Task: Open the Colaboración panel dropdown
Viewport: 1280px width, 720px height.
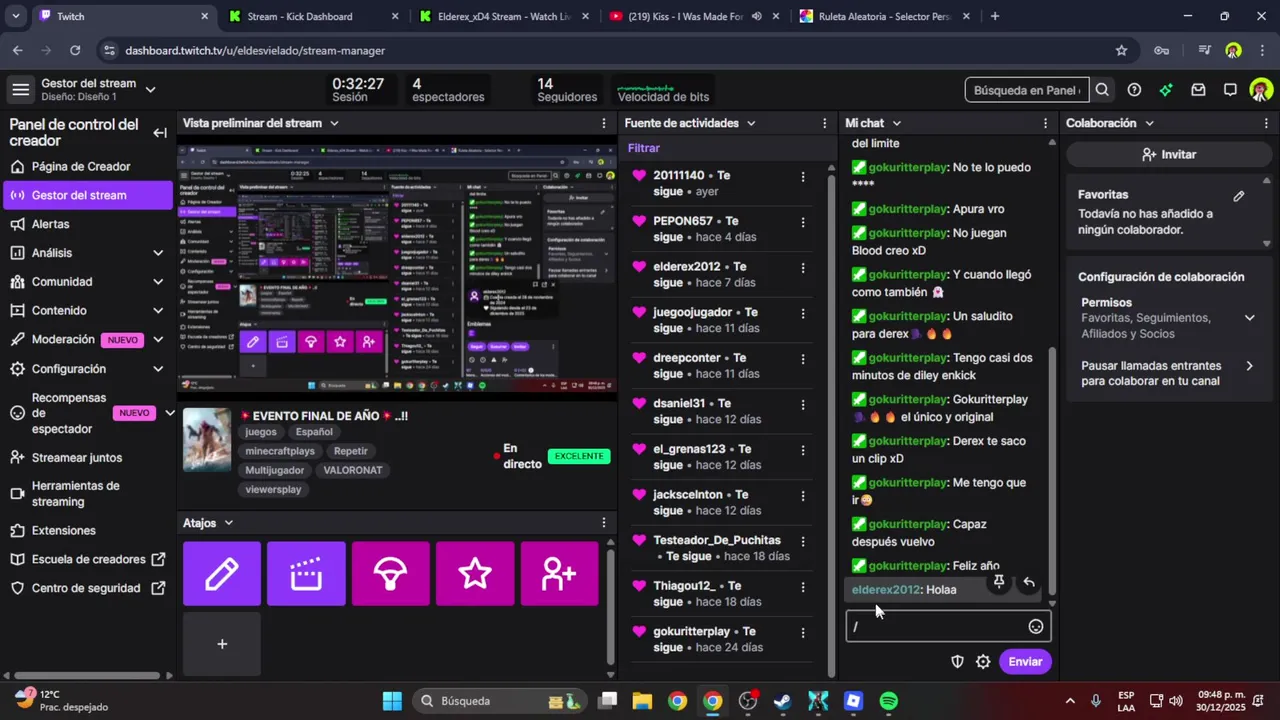Action: (1149, 123)
